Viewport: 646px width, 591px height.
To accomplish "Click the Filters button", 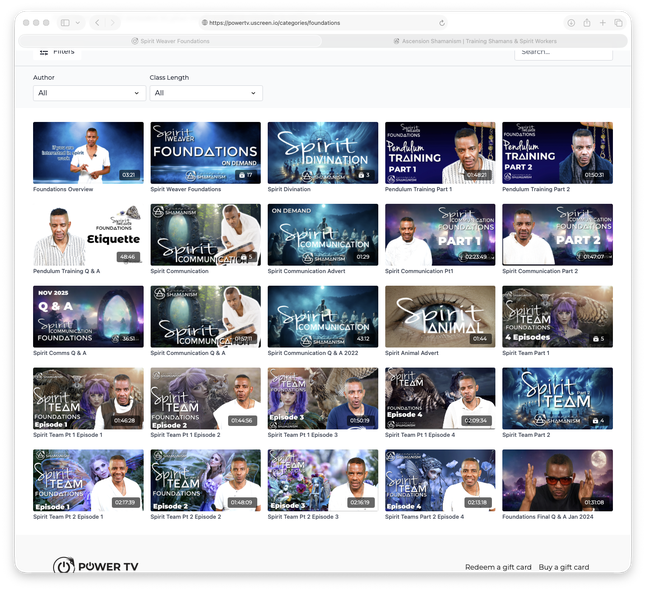I will (57, 52).
